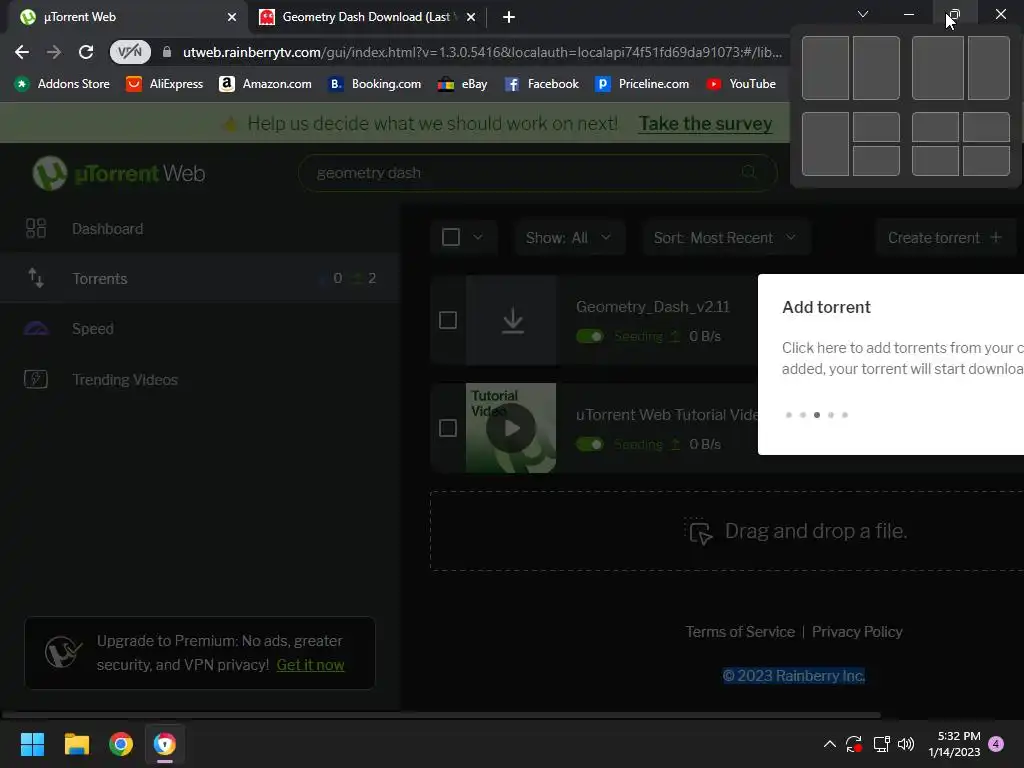
Task: Open AliExpress bookmark
Action: tap(165, 84)
